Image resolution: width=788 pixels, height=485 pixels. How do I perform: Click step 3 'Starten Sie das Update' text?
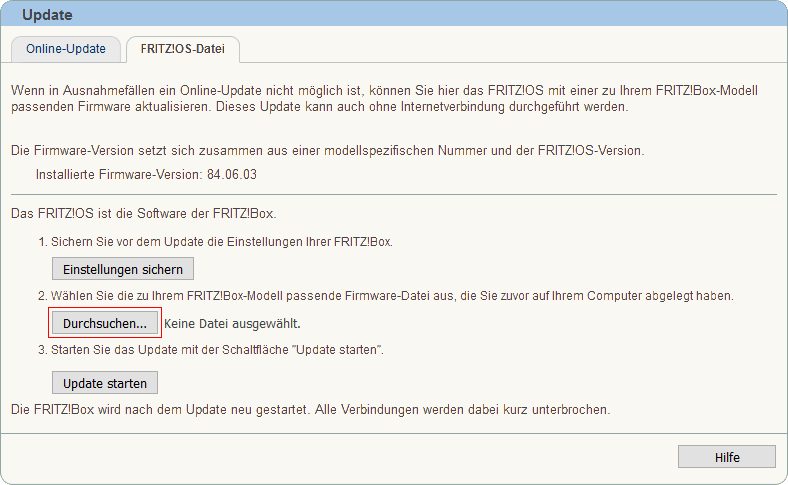click(217, 350)
